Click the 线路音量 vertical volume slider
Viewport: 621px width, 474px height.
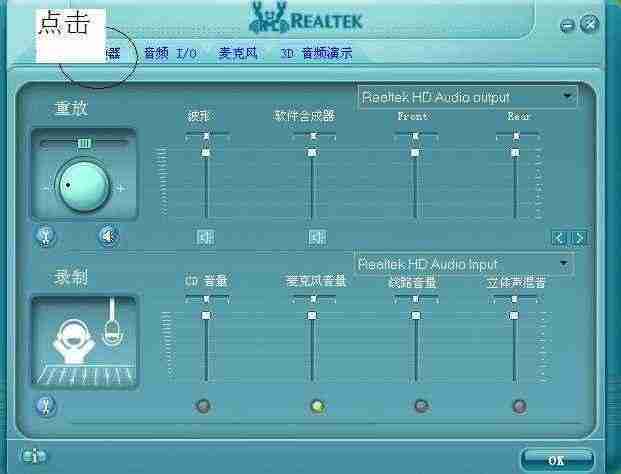click(415, 346)
